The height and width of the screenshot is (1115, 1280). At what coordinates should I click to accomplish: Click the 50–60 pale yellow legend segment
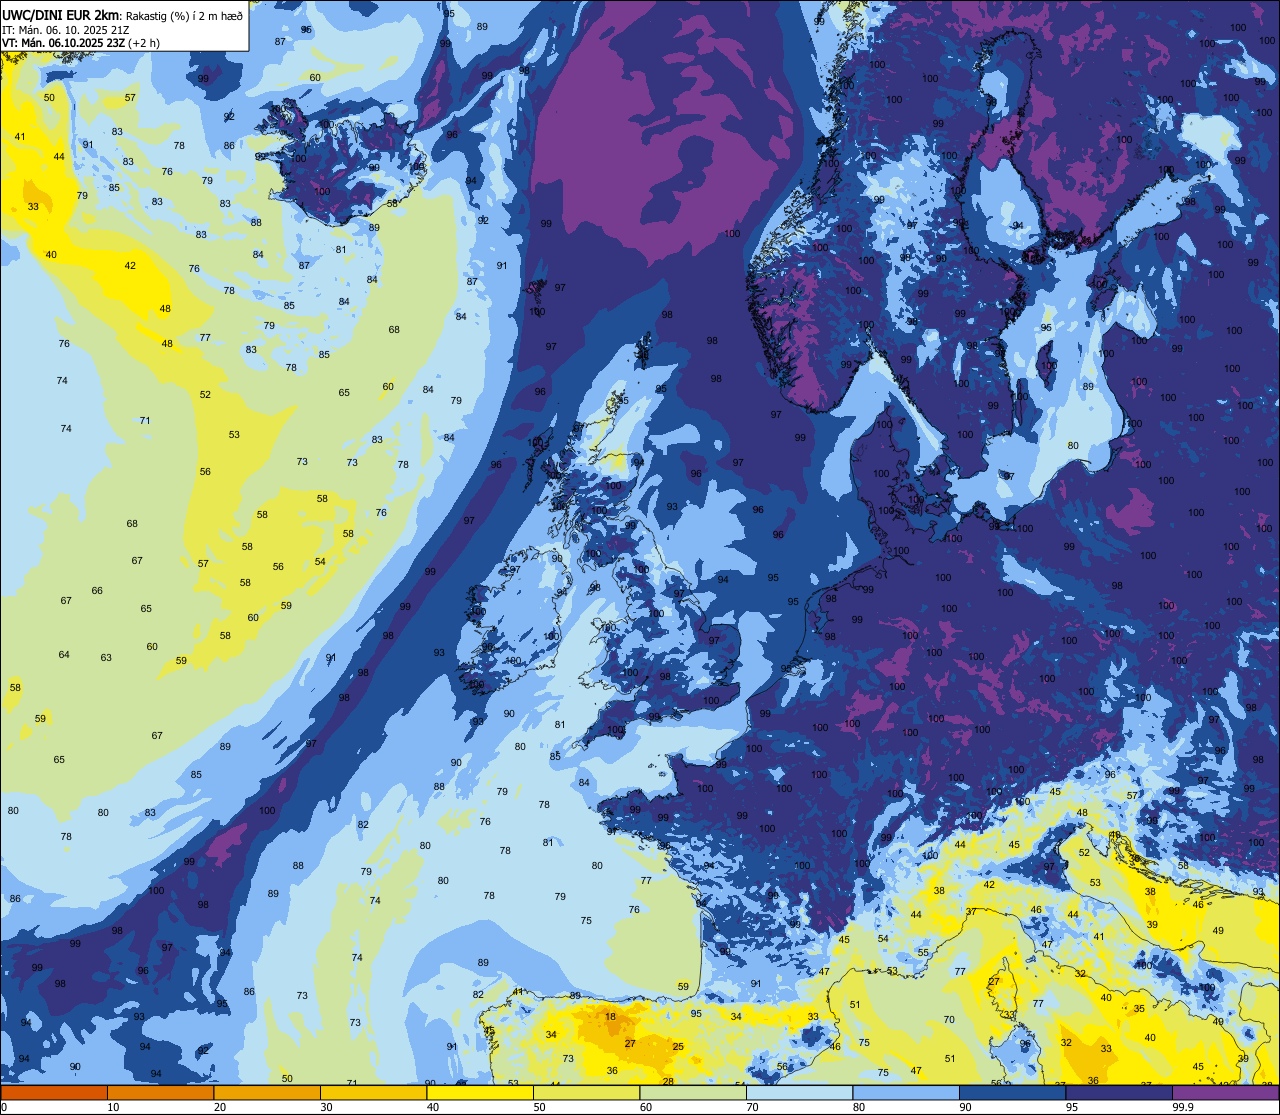(x=586, y=1092)
